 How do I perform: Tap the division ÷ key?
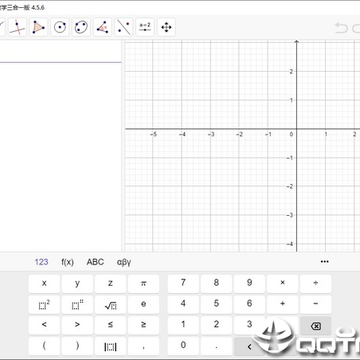pyautogui.click(x=316, y=284)
